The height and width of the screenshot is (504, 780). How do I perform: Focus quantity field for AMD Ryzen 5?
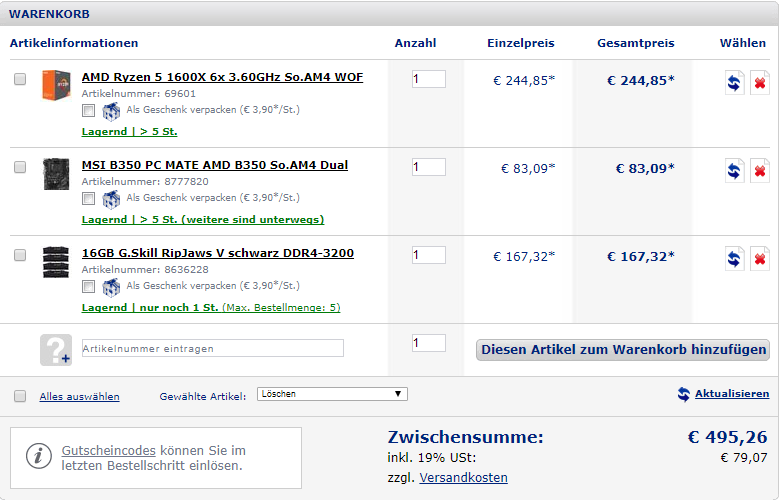pos(429,79)
